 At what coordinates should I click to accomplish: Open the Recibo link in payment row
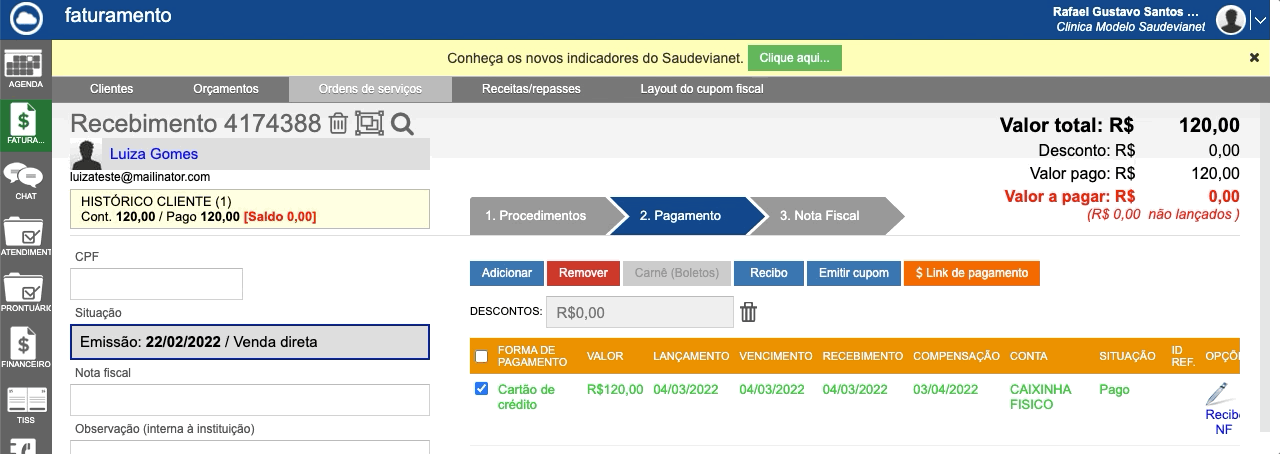click(1222, 414)
